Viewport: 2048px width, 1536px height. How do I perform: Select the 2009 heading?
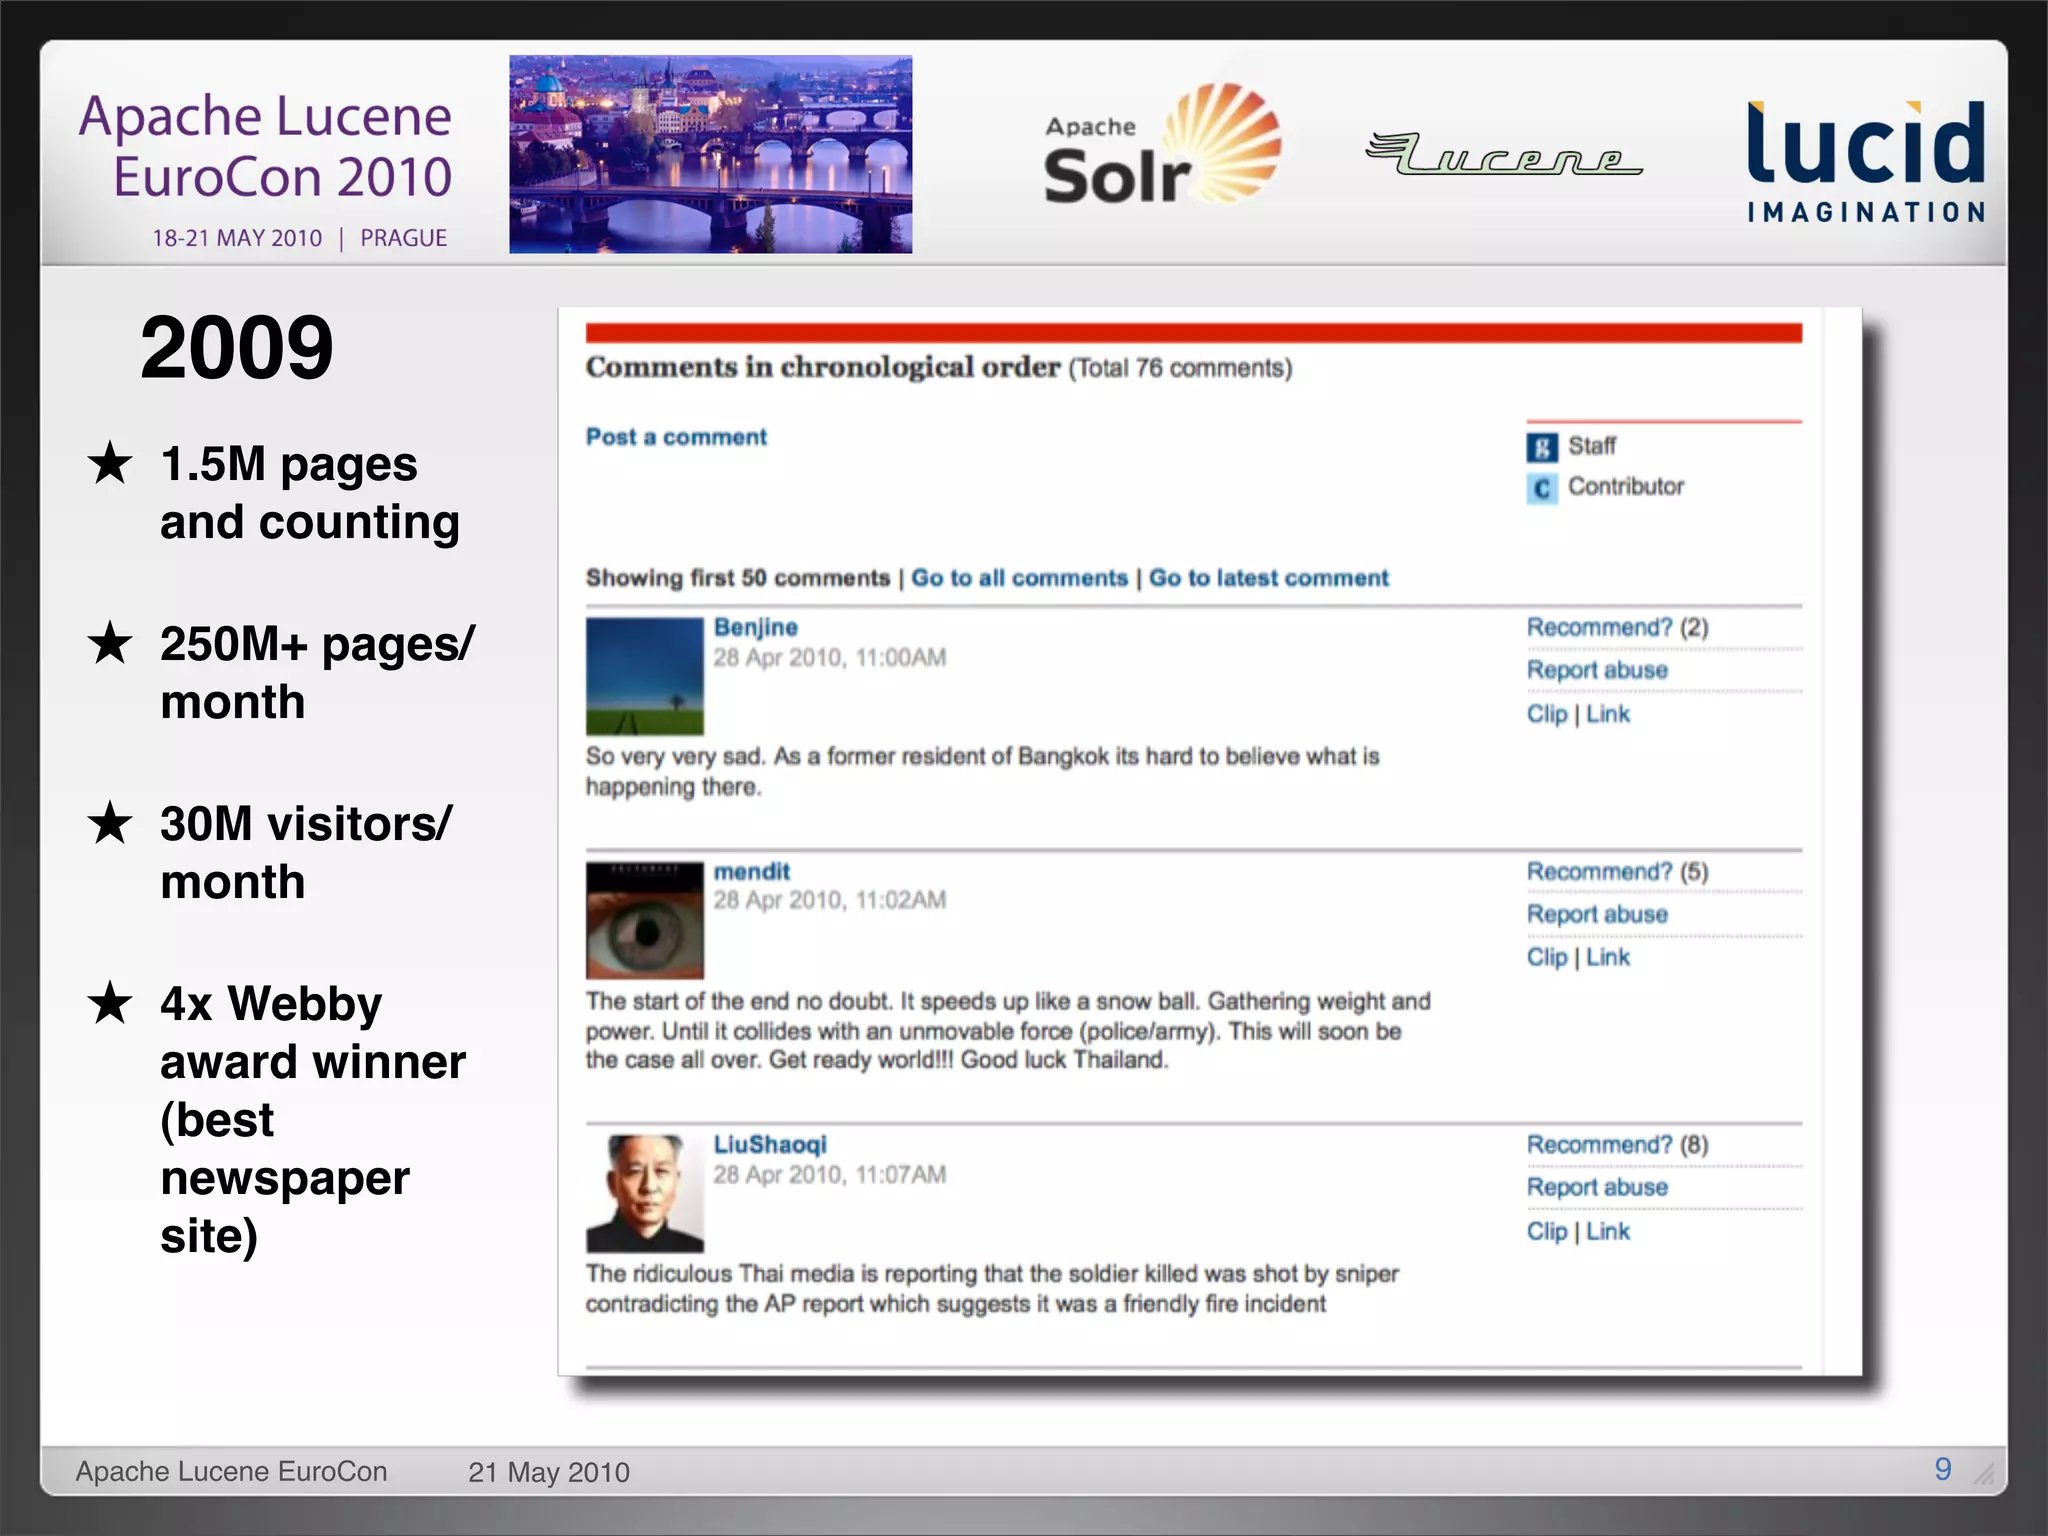click(236, 347)
